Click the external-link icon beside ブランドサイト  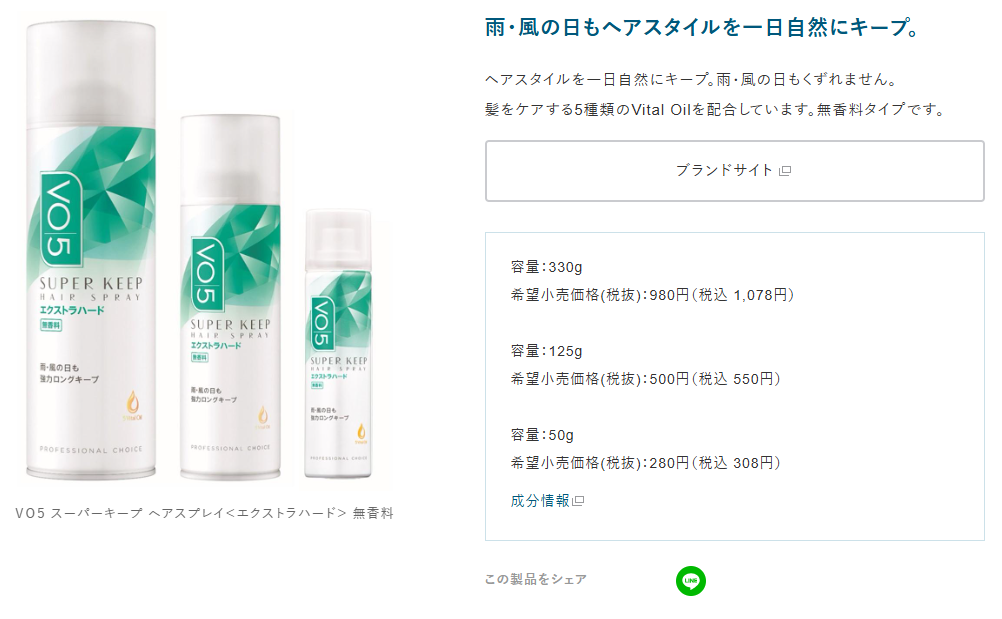(785, 171)
